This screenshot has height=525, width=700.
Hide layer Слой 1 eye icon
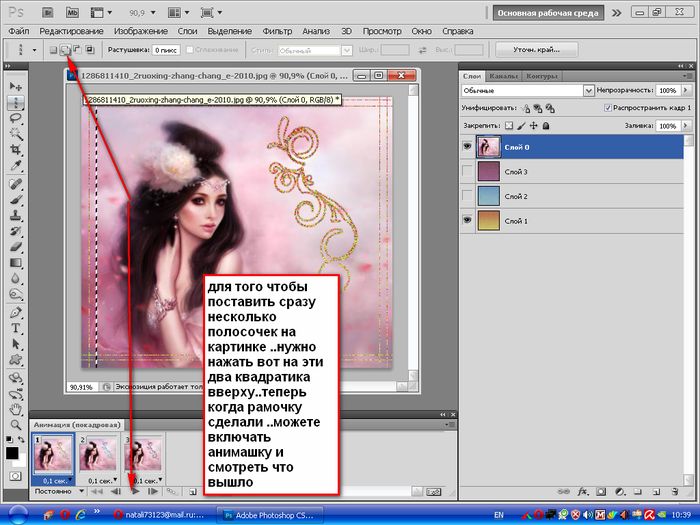pyautogui.click(x=467, y=220)
